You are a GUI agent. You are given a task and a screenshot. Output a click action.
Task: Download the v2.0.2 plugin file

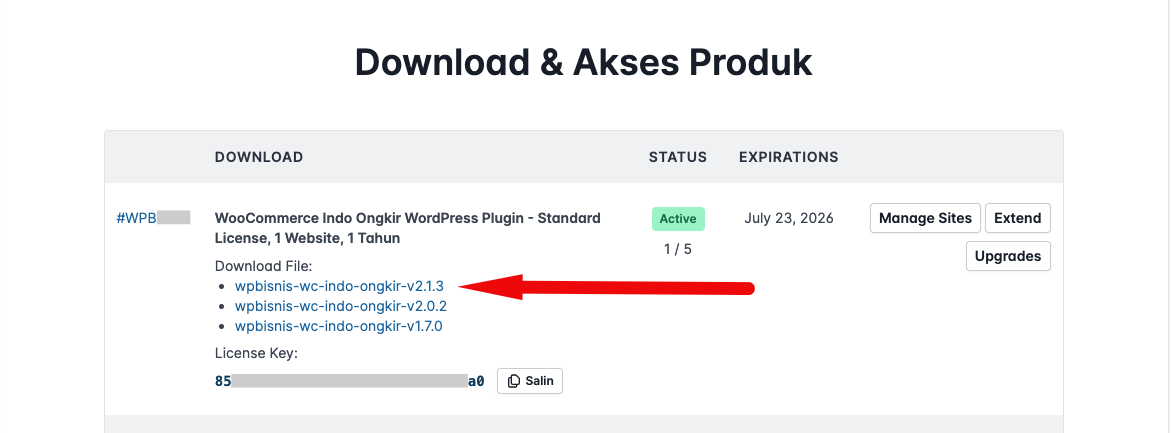340,306
